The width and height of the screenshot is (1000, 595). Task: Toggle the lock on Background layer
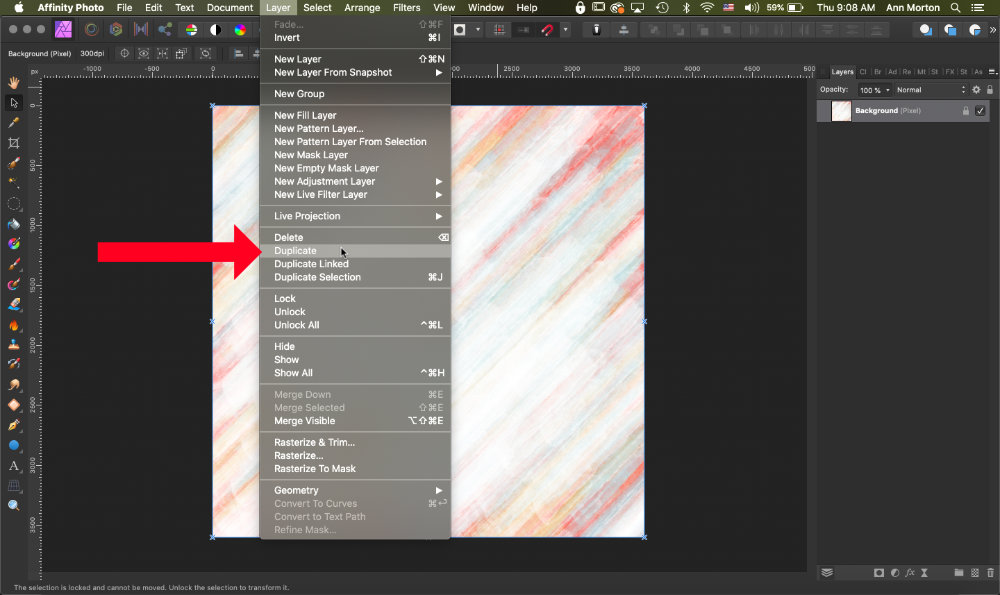[965, 111]
